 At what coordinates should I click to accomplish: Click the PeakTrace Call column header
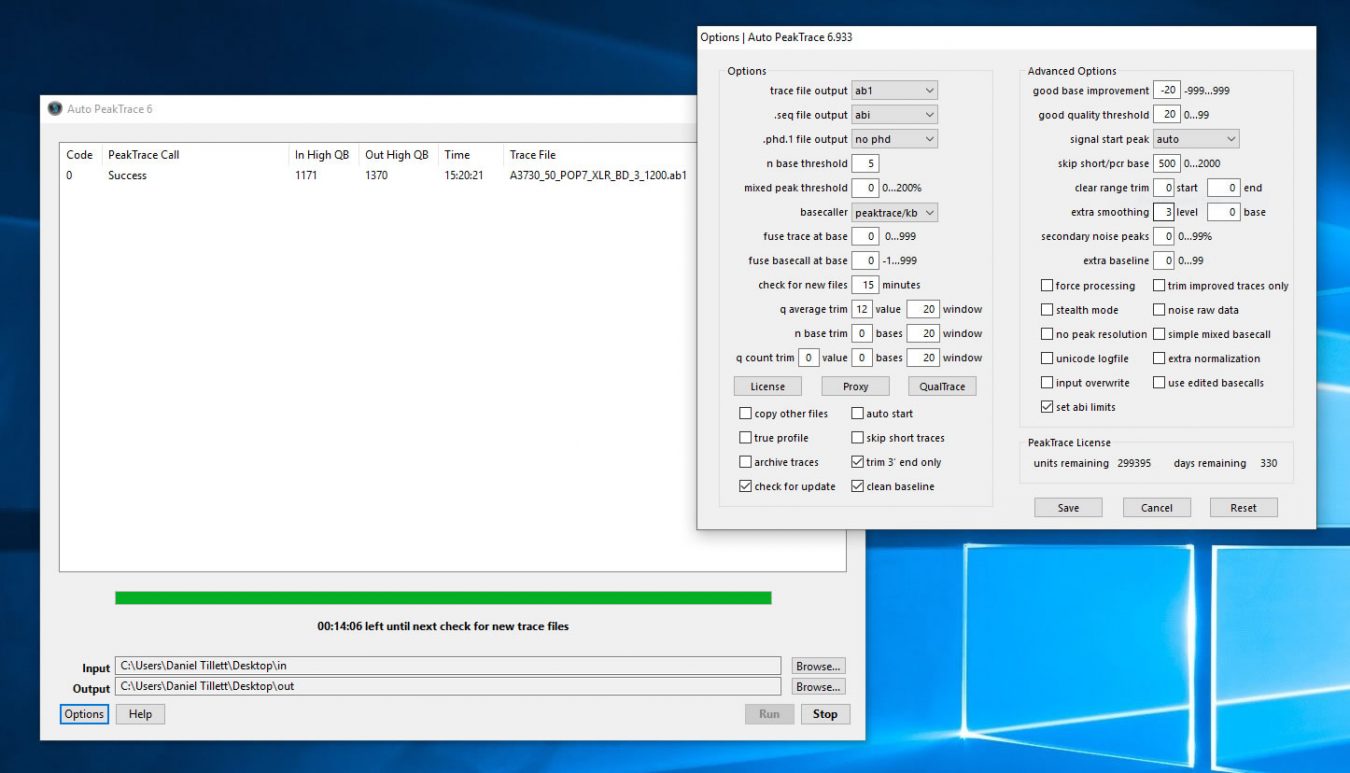(x=144, y=155)
